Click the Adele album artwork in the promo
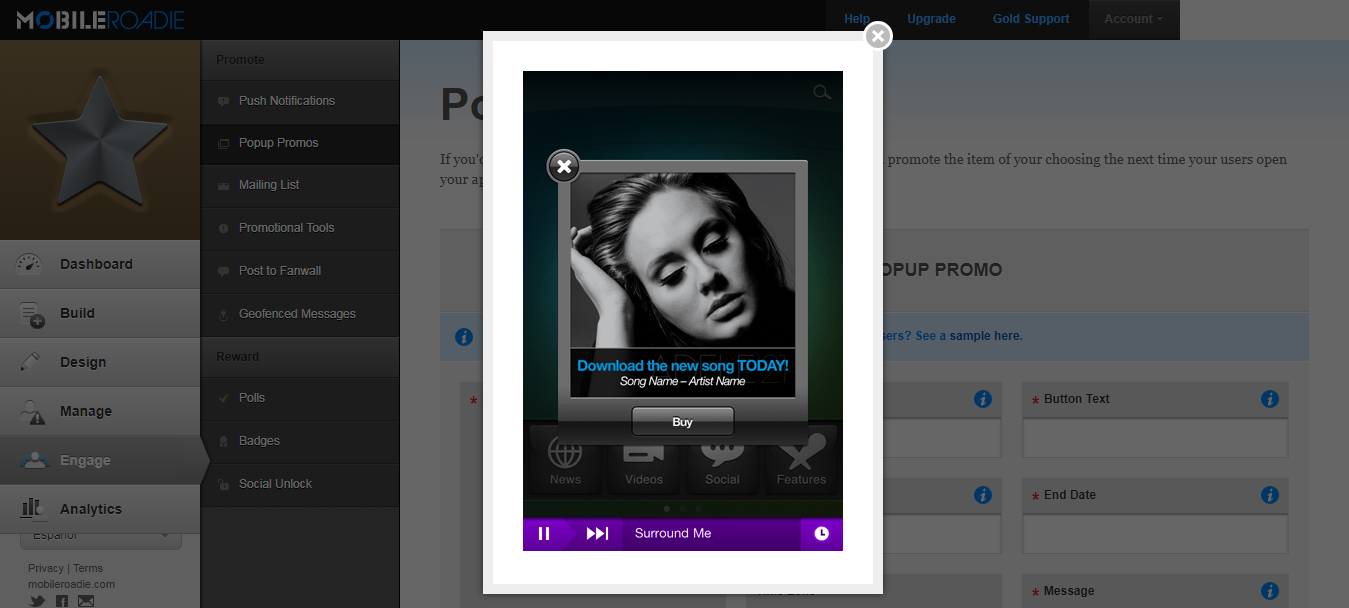1349x608 pixels. pos(683,260)
